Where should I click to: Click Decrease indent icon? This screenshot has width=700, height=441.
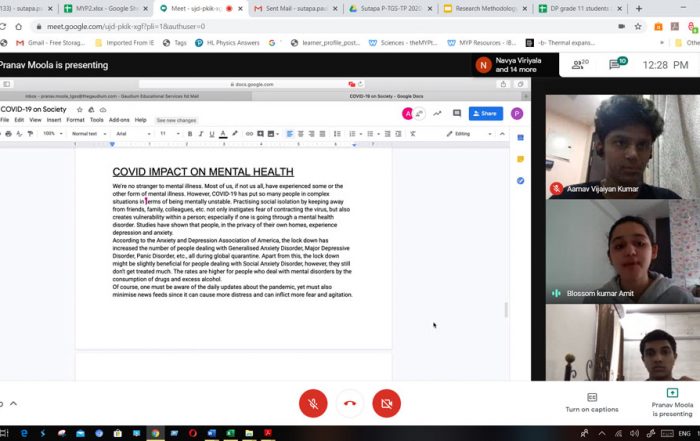click(x=388, y=133)
